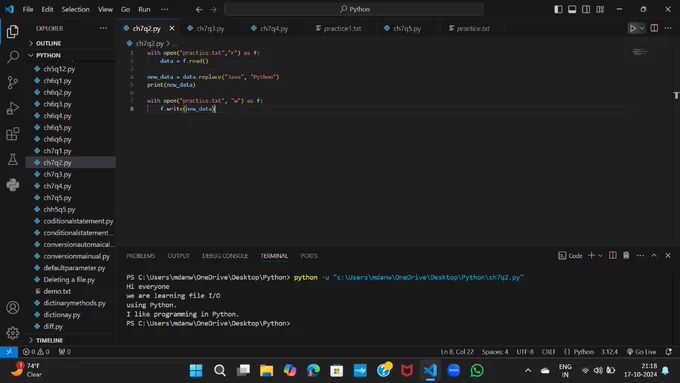Open run button dropdown arrow
The height and width of the screenshot is (383, 680).
[642, 29]
